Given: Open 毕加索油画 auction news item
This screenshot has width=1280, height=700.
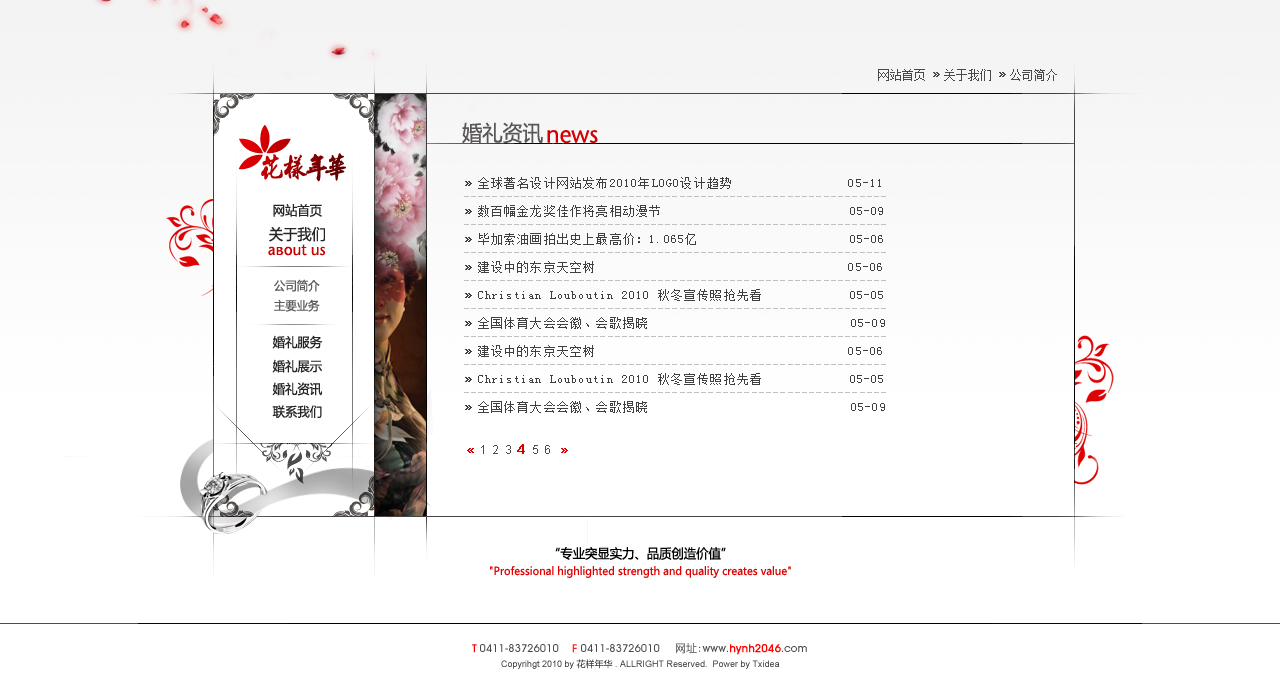Looking at the screenshot, I should 586,240.
